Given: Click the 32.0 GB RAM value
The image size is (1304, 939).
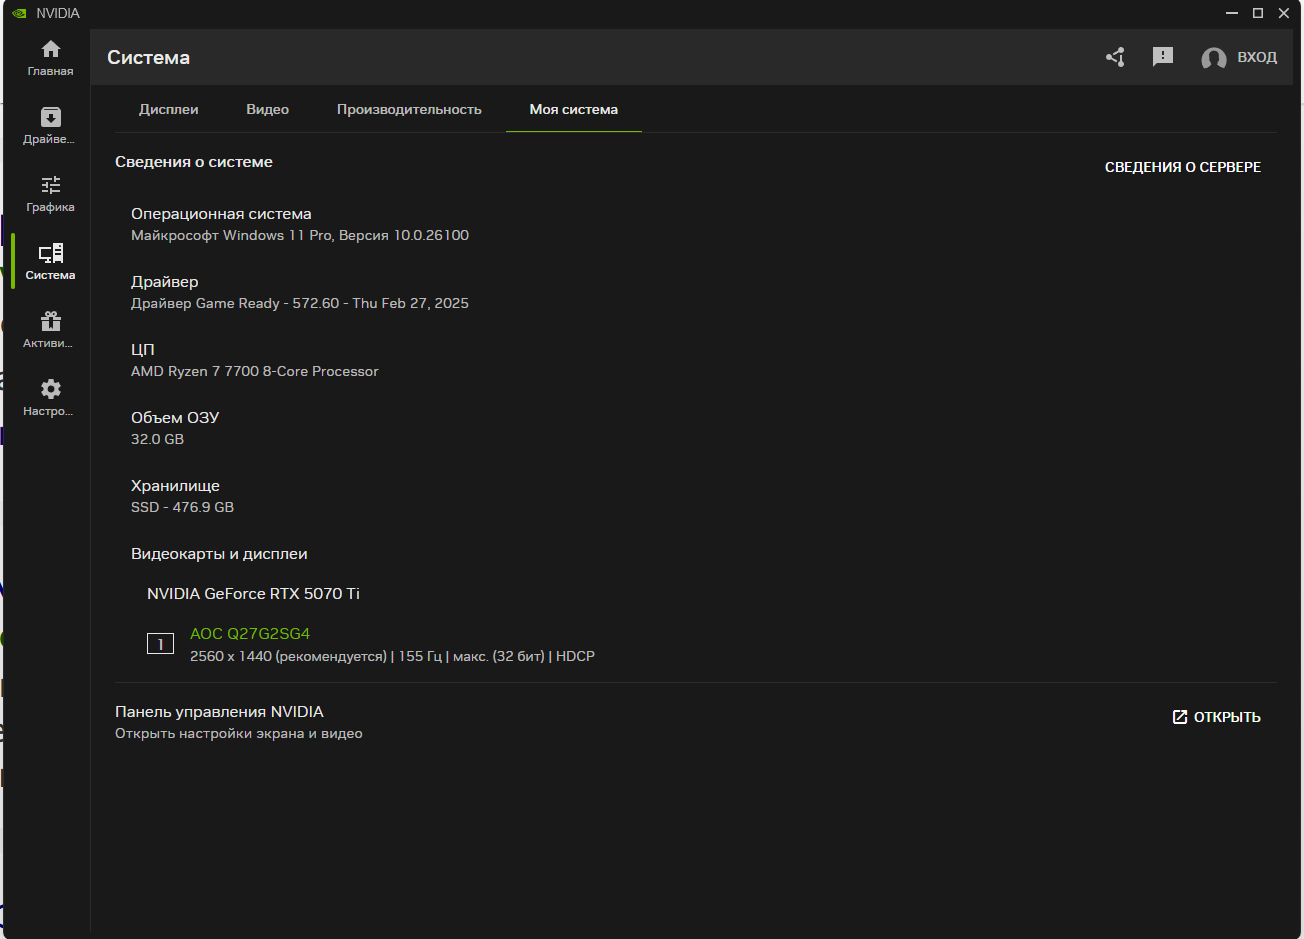Looking at the screenshot, I should 158,439.
